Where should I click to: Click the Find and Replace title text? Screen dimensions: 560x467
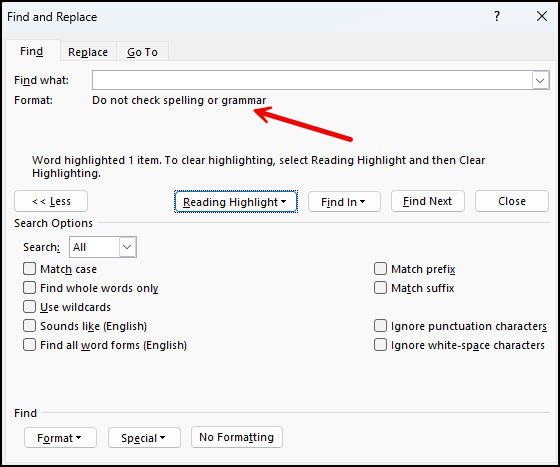tap(52, 17)
